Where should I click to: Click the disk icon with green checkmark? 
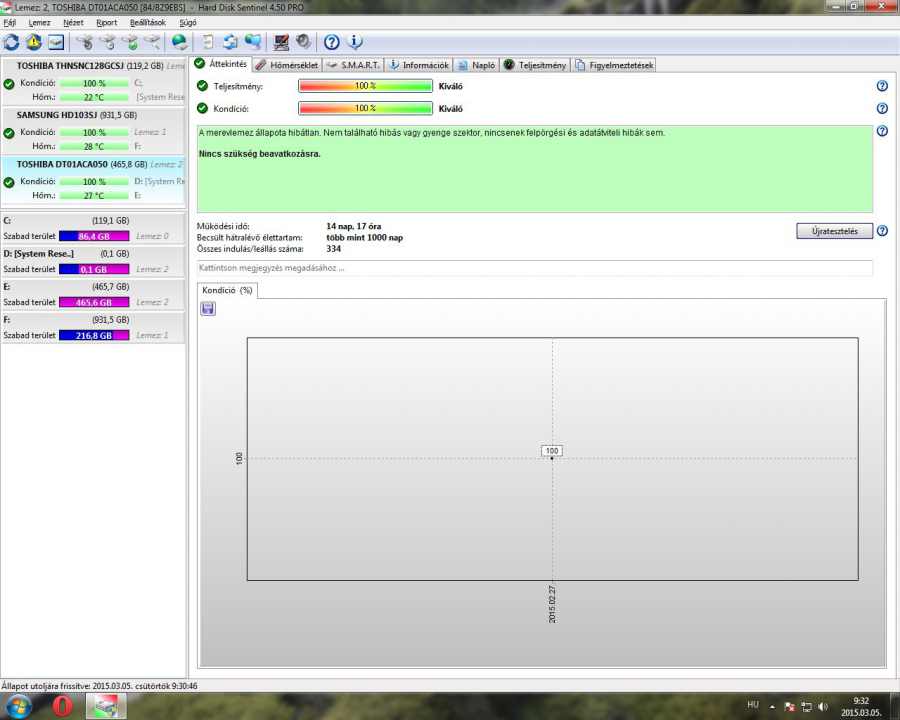pos(130,42)
